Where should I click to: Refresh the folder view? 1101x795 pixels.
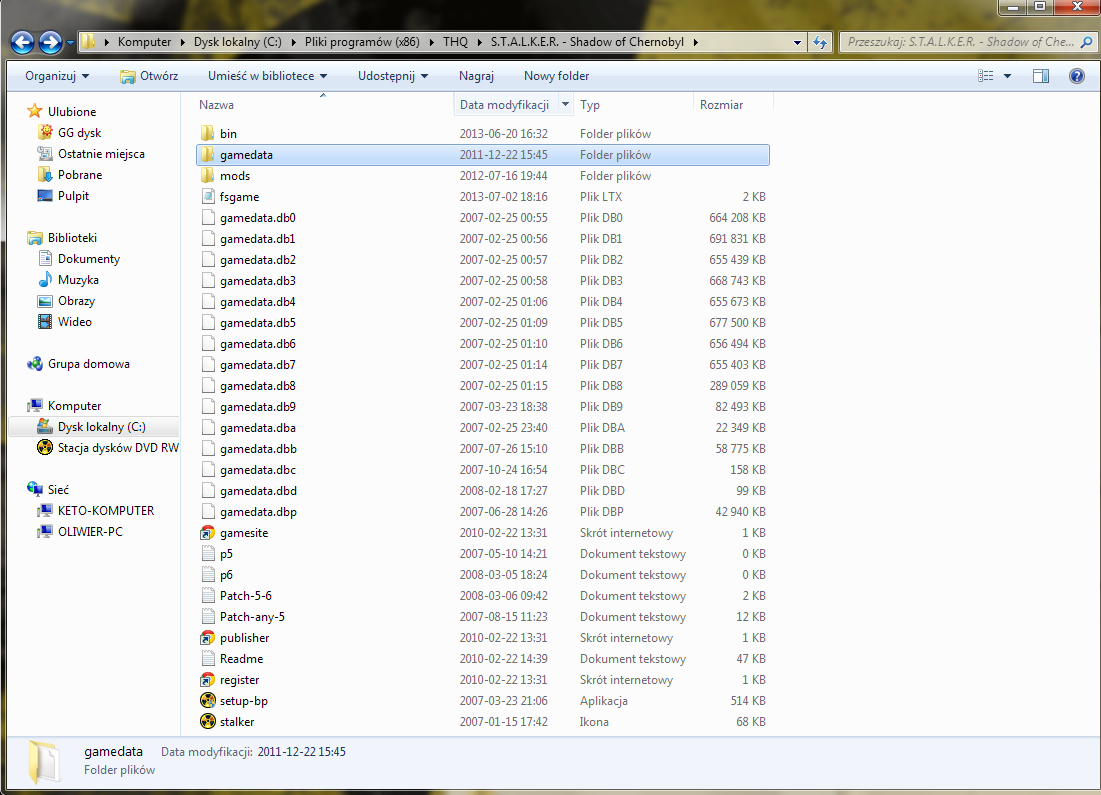(x=820, y=42)
